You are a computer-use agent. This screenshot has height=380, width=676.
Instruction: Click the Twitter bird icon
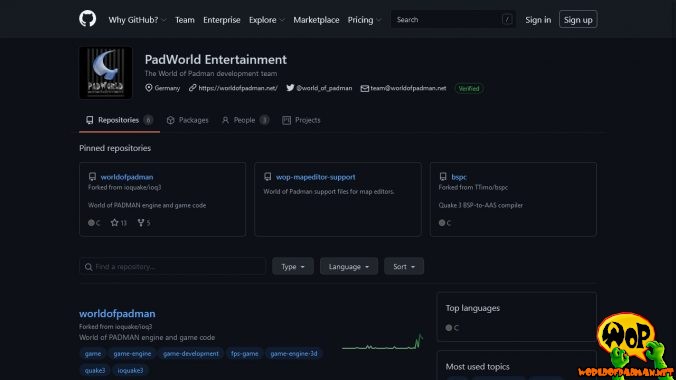click(290, 88)
